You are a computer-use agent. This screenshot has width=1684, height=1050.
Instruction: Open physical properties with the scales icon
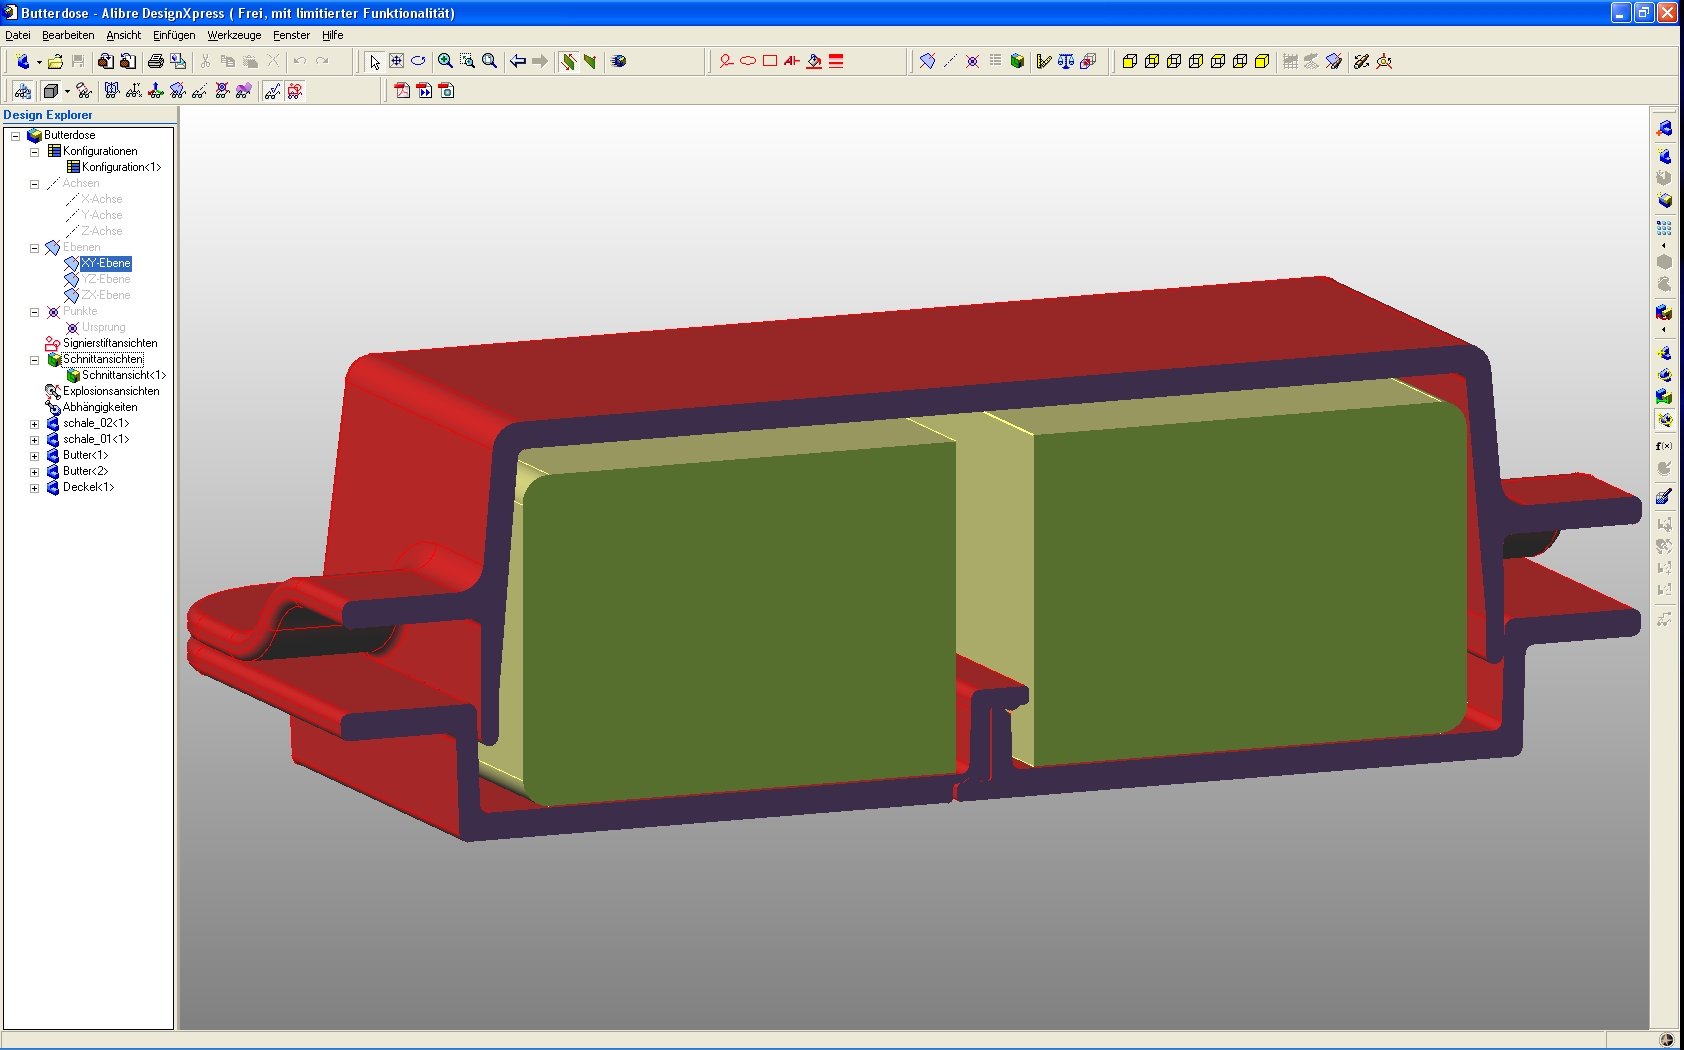pos(1066,61)
